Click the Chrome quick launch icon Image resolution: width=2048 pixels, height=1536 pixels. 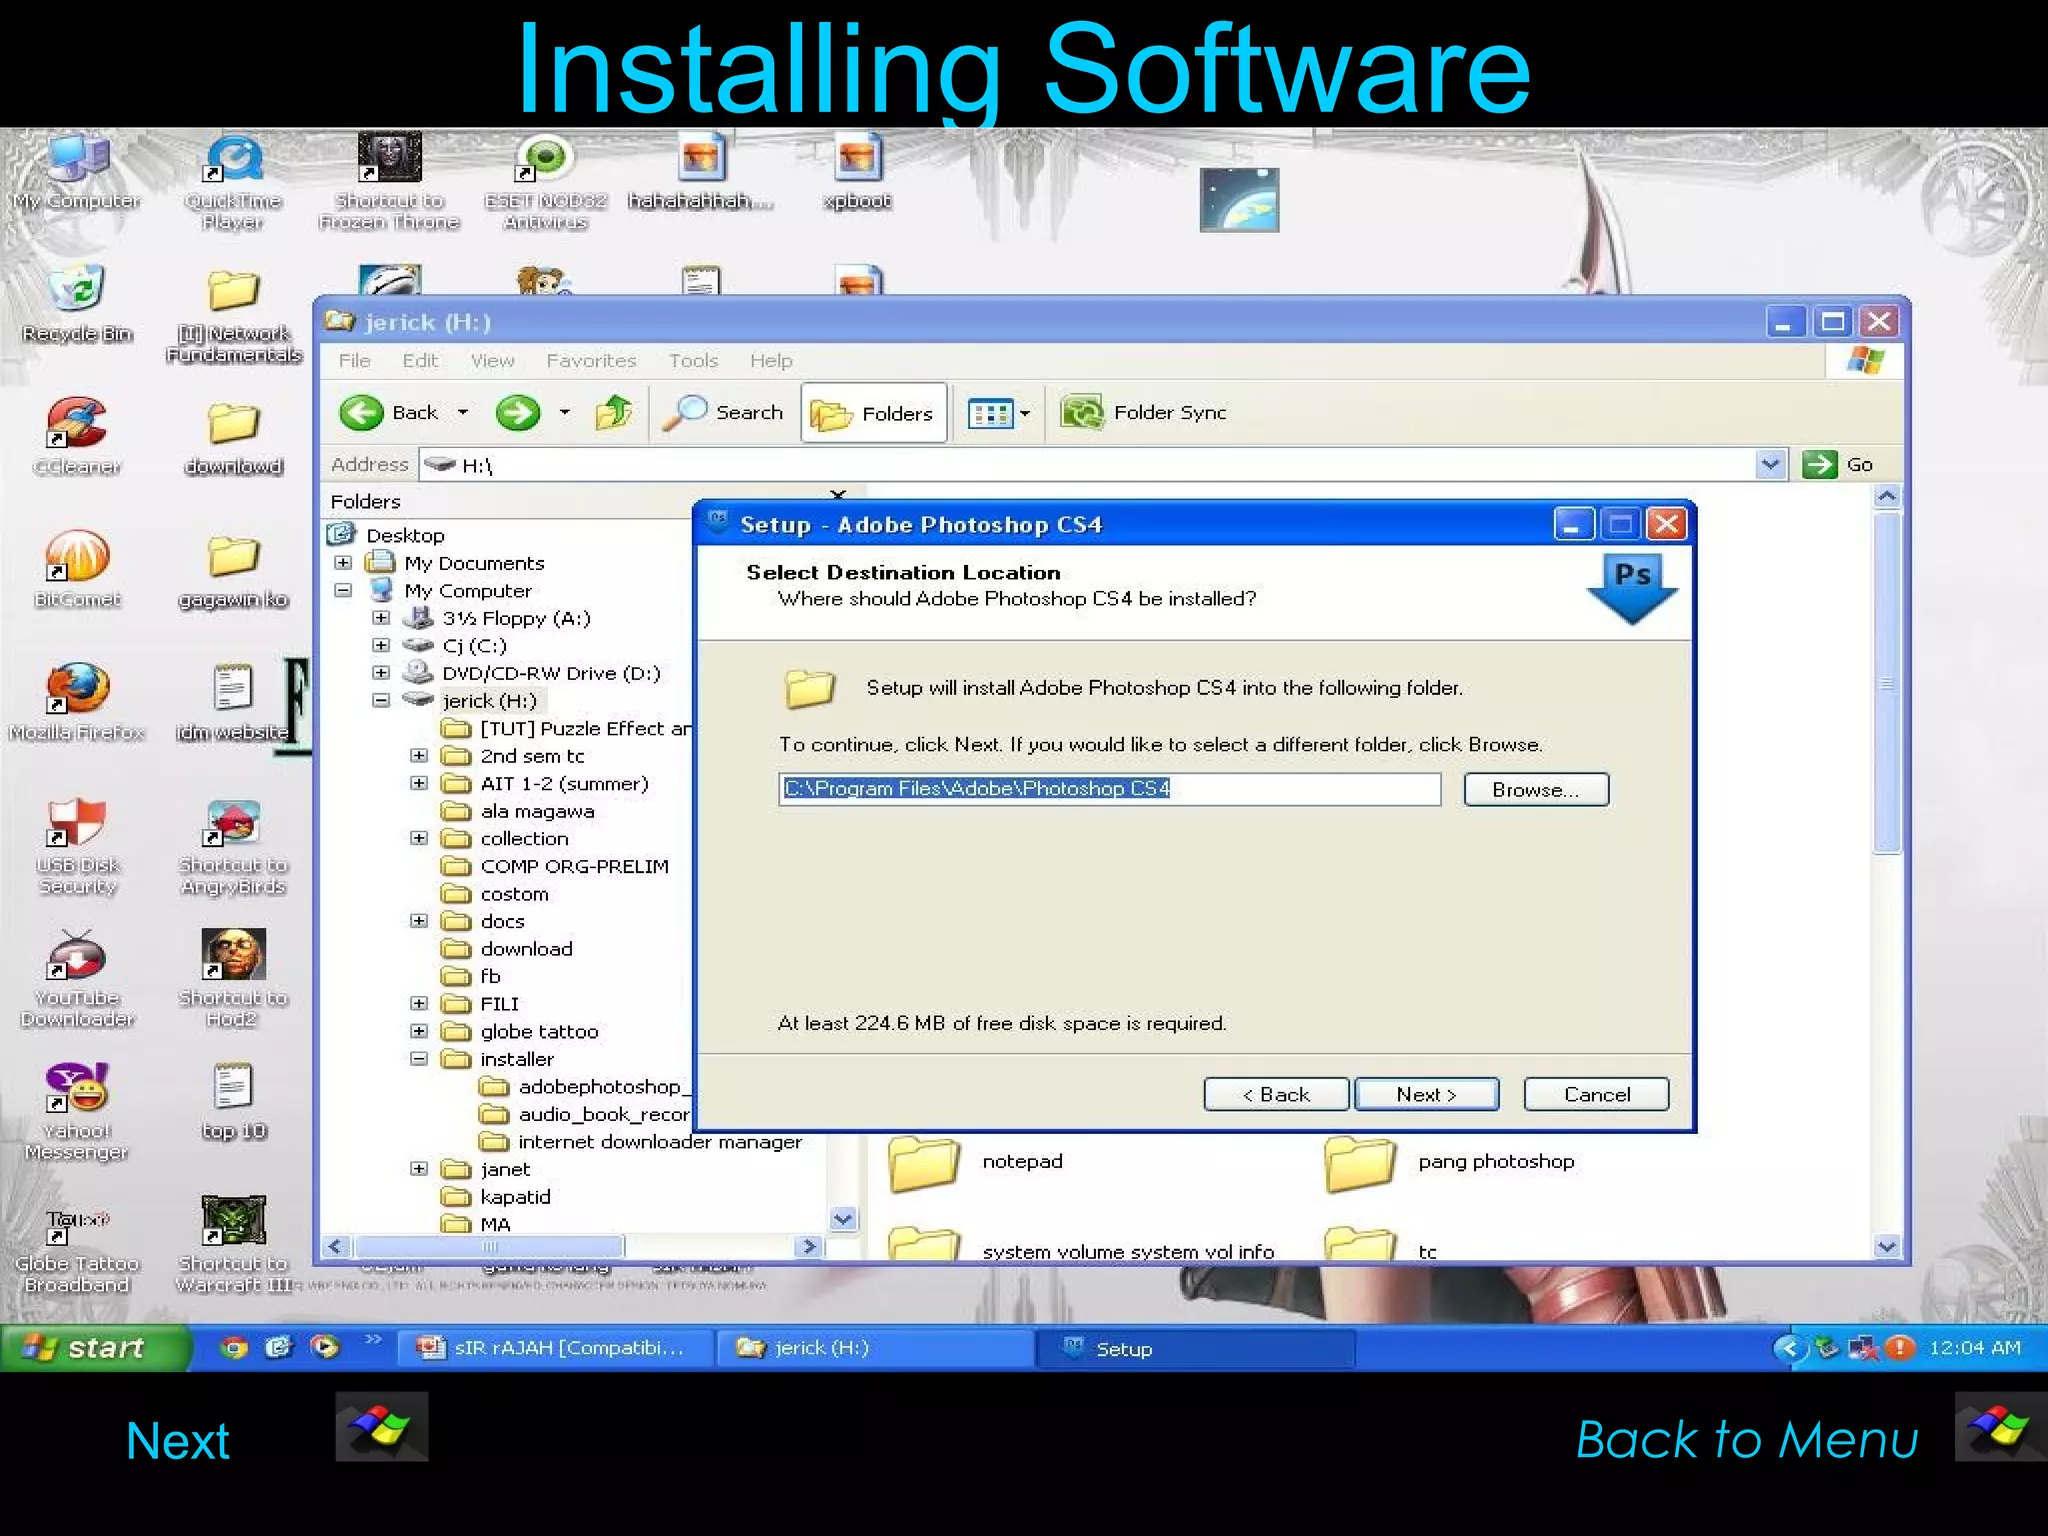(x=234, y=1348)
